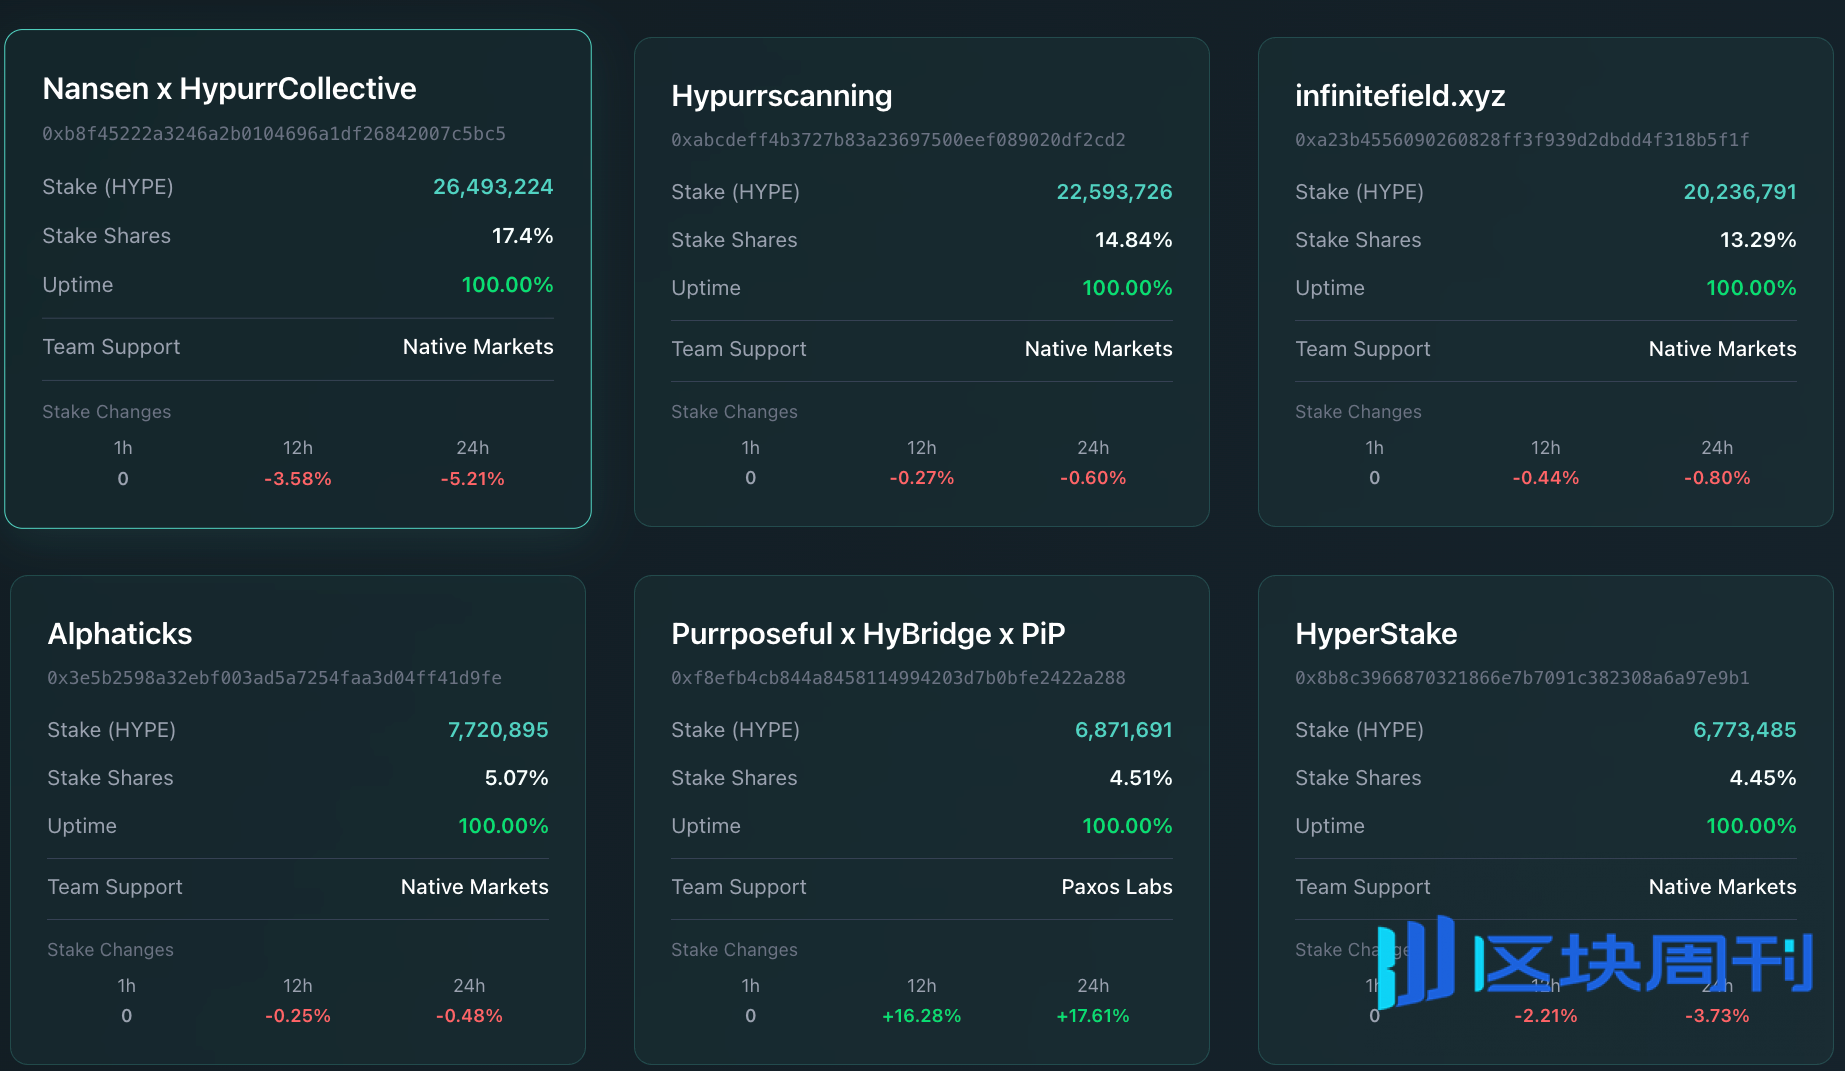The width and height of the screenshot is (1846, 1072).
Task: Click stake share 13.29%
Action: [1758, 240]
